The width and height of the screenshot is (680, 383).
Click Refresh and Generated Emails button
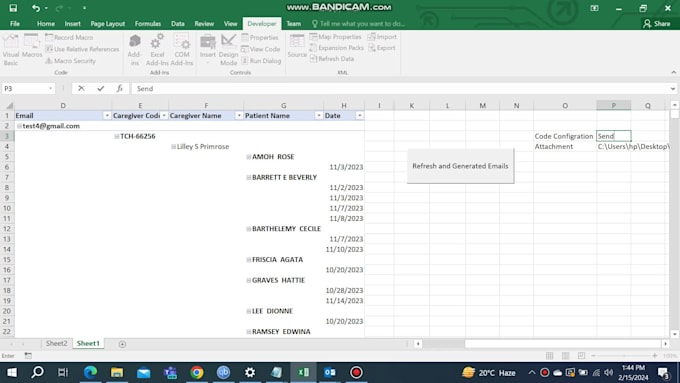(460, 166)
